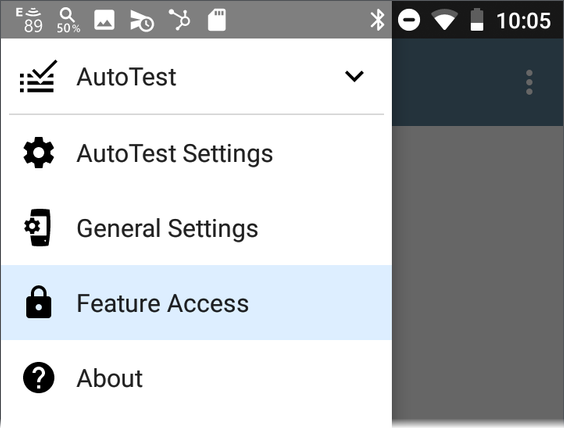Image resolution: width=564 pixels, height=429 pixels.
Task: Open the AutoTest checklist icon
Action: 38,76
